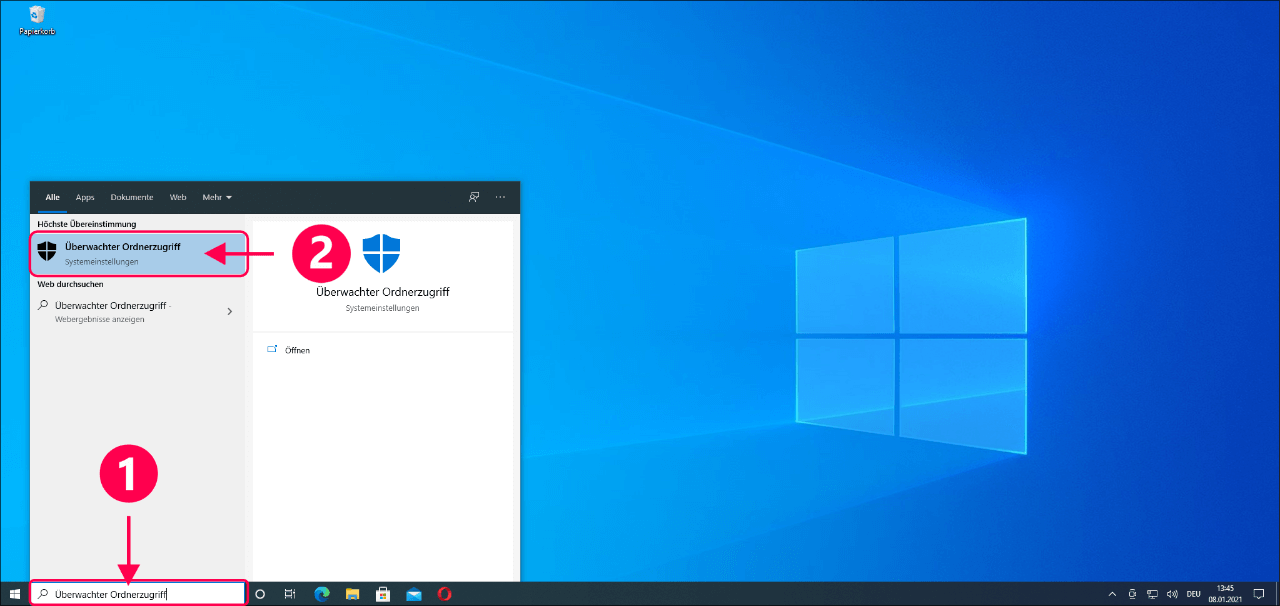The image size is (1280, 606).
Task: Launch Microsoft Edge from the taskbar
Action: (322, 594)
